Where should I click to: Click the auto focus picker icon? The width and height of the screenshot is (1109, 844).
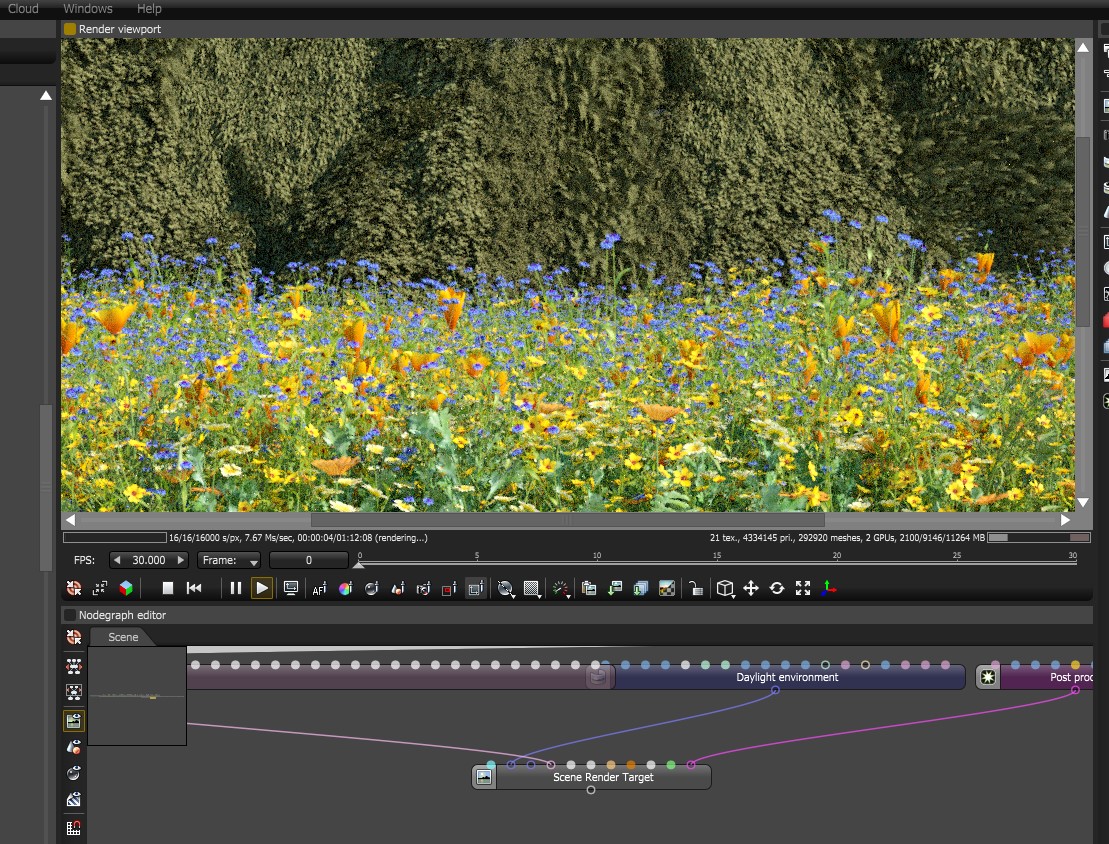[x=319, y=588]
